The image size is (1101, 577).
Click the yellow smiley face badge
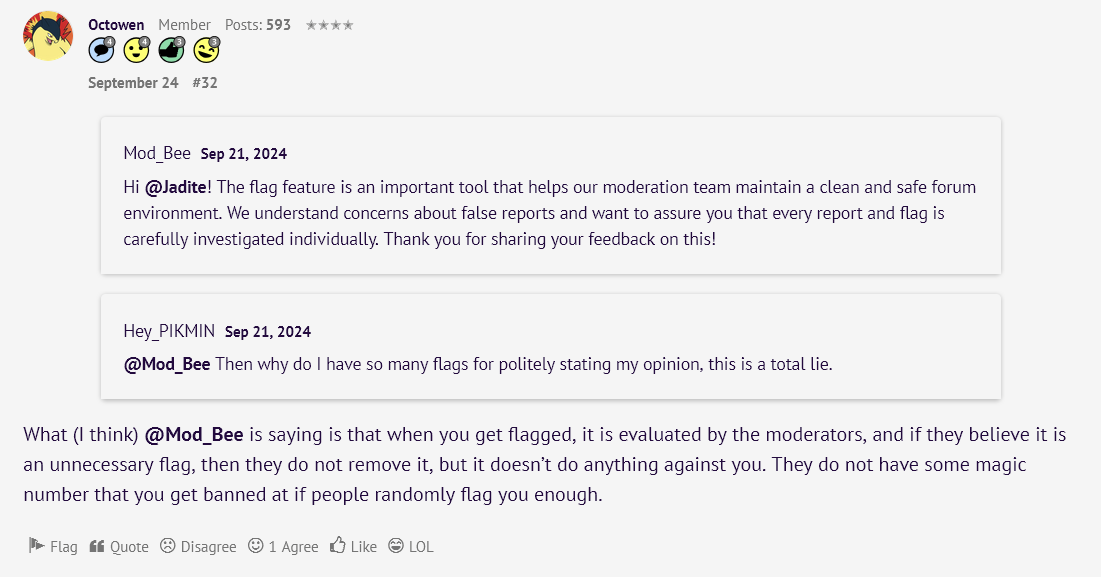click(x=137, y=51)
